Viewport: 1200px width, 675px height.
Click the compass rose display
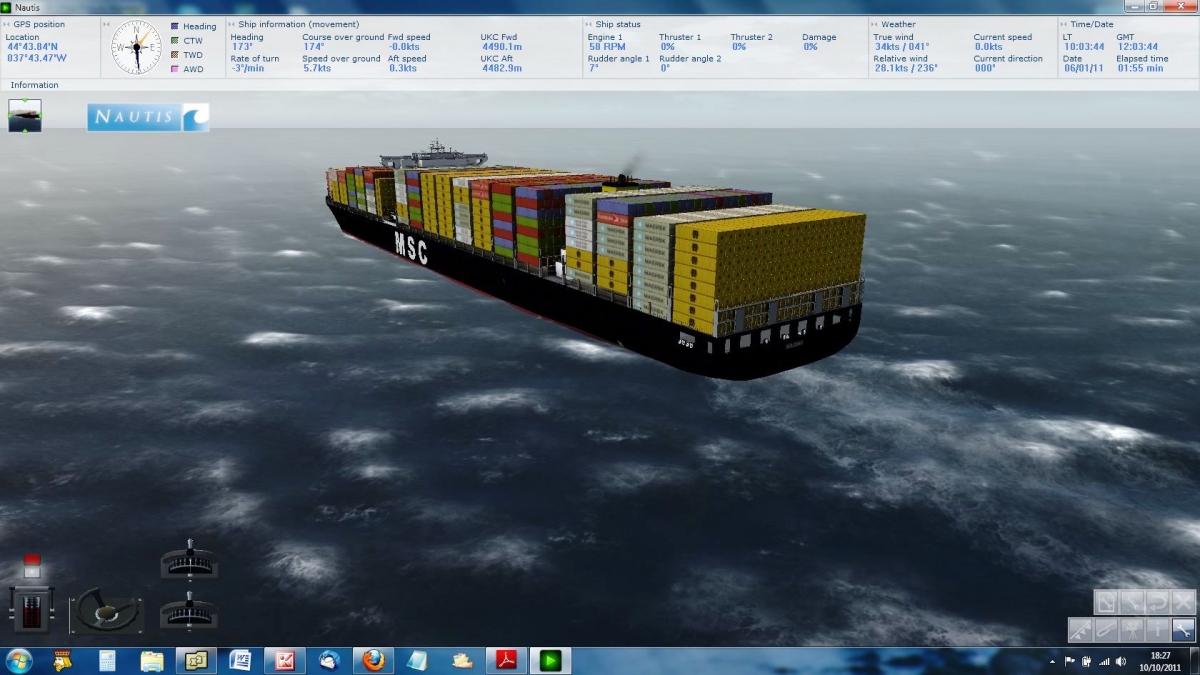(x=136, y=48)
